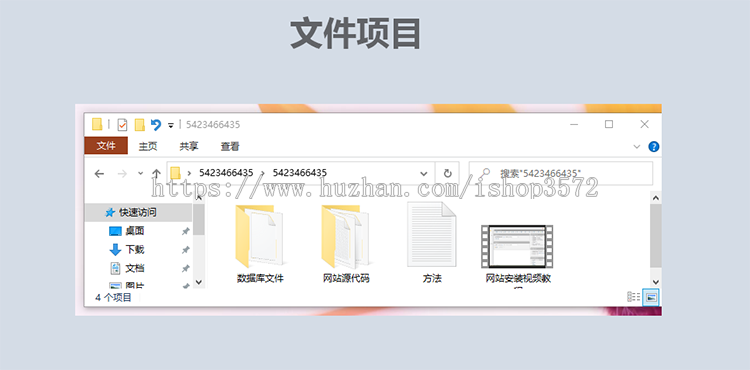
Task: Click the folder icon in the title bar
Action: point(97,125)
